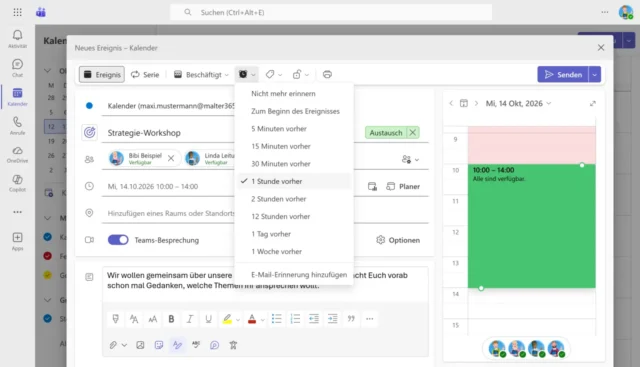This screenshot has width=640, height=367.
Task: Insert a picture into the description
Action: point(140,345)
